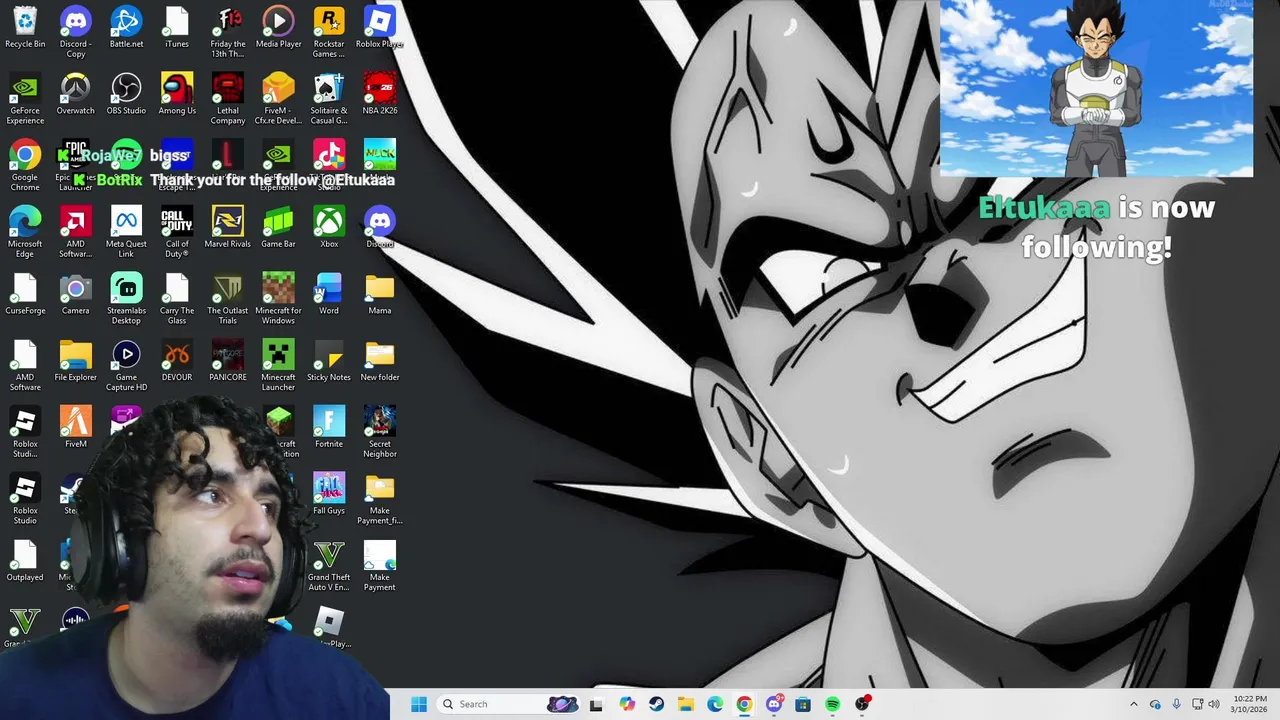The width and height of the screenshot is (1280, 720).
Task: Select the Outplayed desktop icon
Action: 25,561
